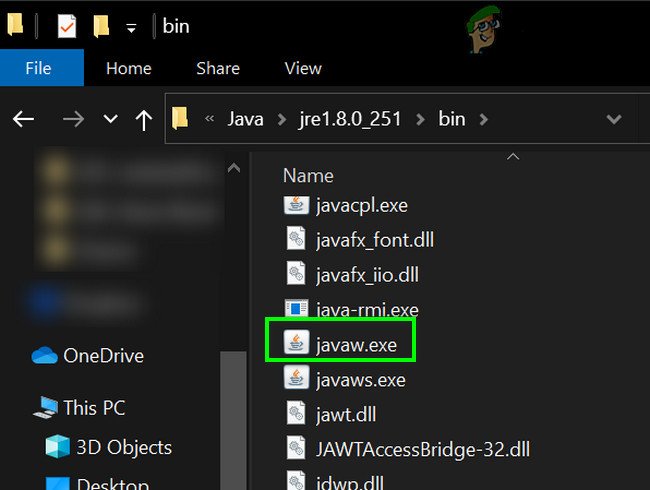The height and width of the screenshot is (490, 650).
Task: Click the OneDrive cloud icon
Action: coord(44,356)
